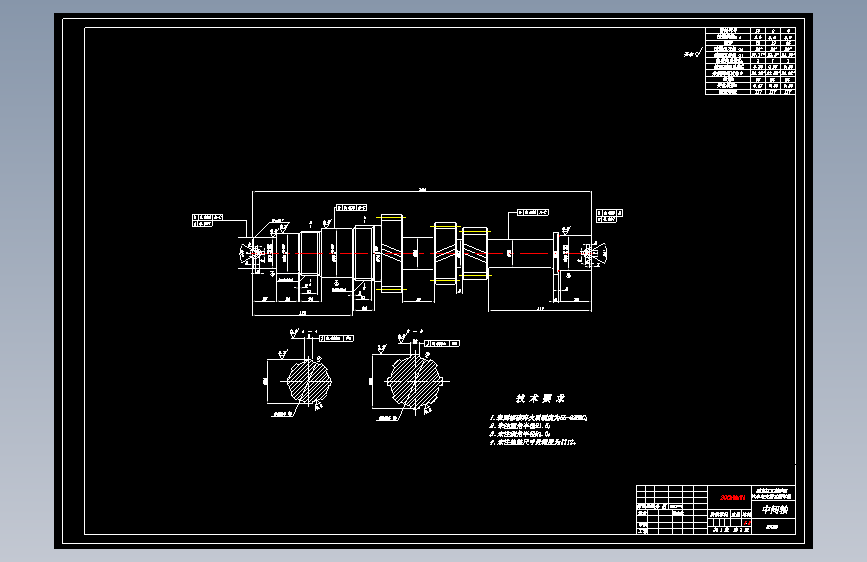Select the 中间轴 title in title block
867x562 pixels.
coord(774,509)
